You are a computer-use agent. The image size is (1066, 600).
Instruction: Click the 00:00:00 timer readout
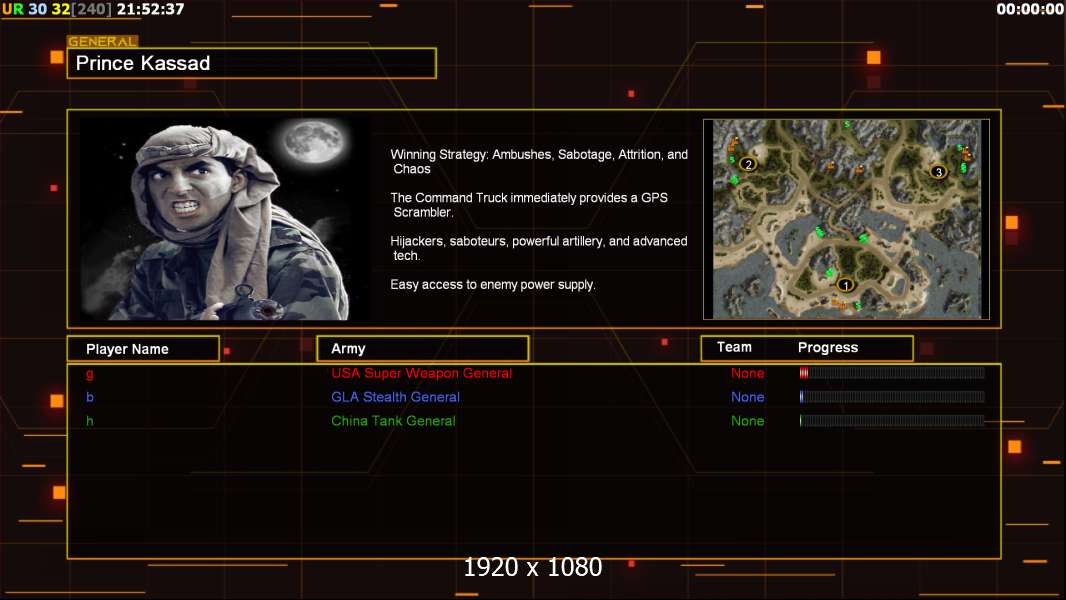pyautogui.click(x=1030, y=10)
